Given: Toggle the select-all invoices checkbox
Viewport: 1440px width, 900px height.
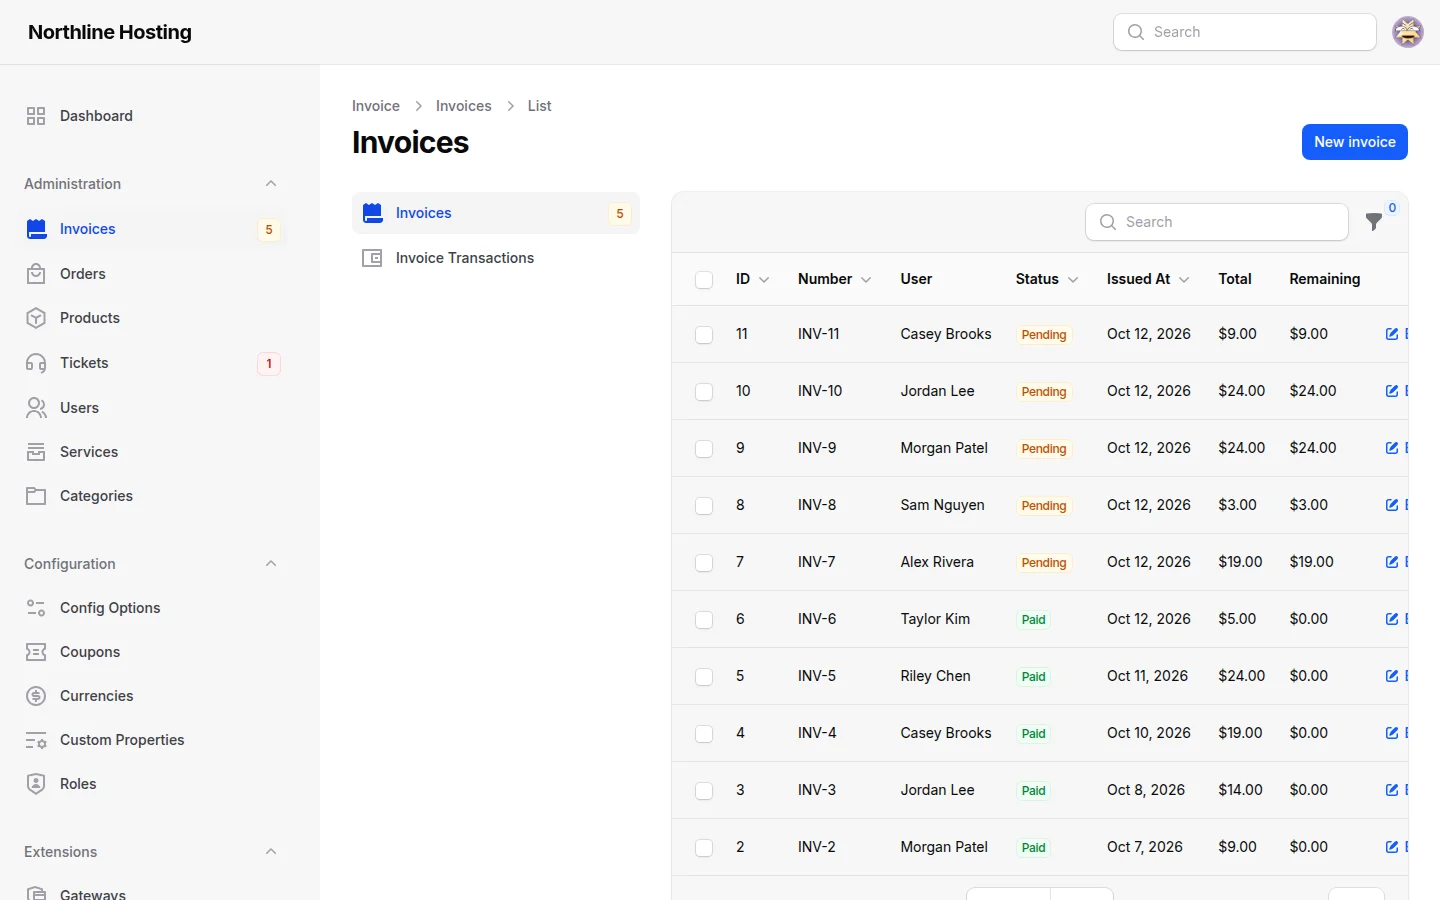Looking at the screenshot, I should pos(704,280).
